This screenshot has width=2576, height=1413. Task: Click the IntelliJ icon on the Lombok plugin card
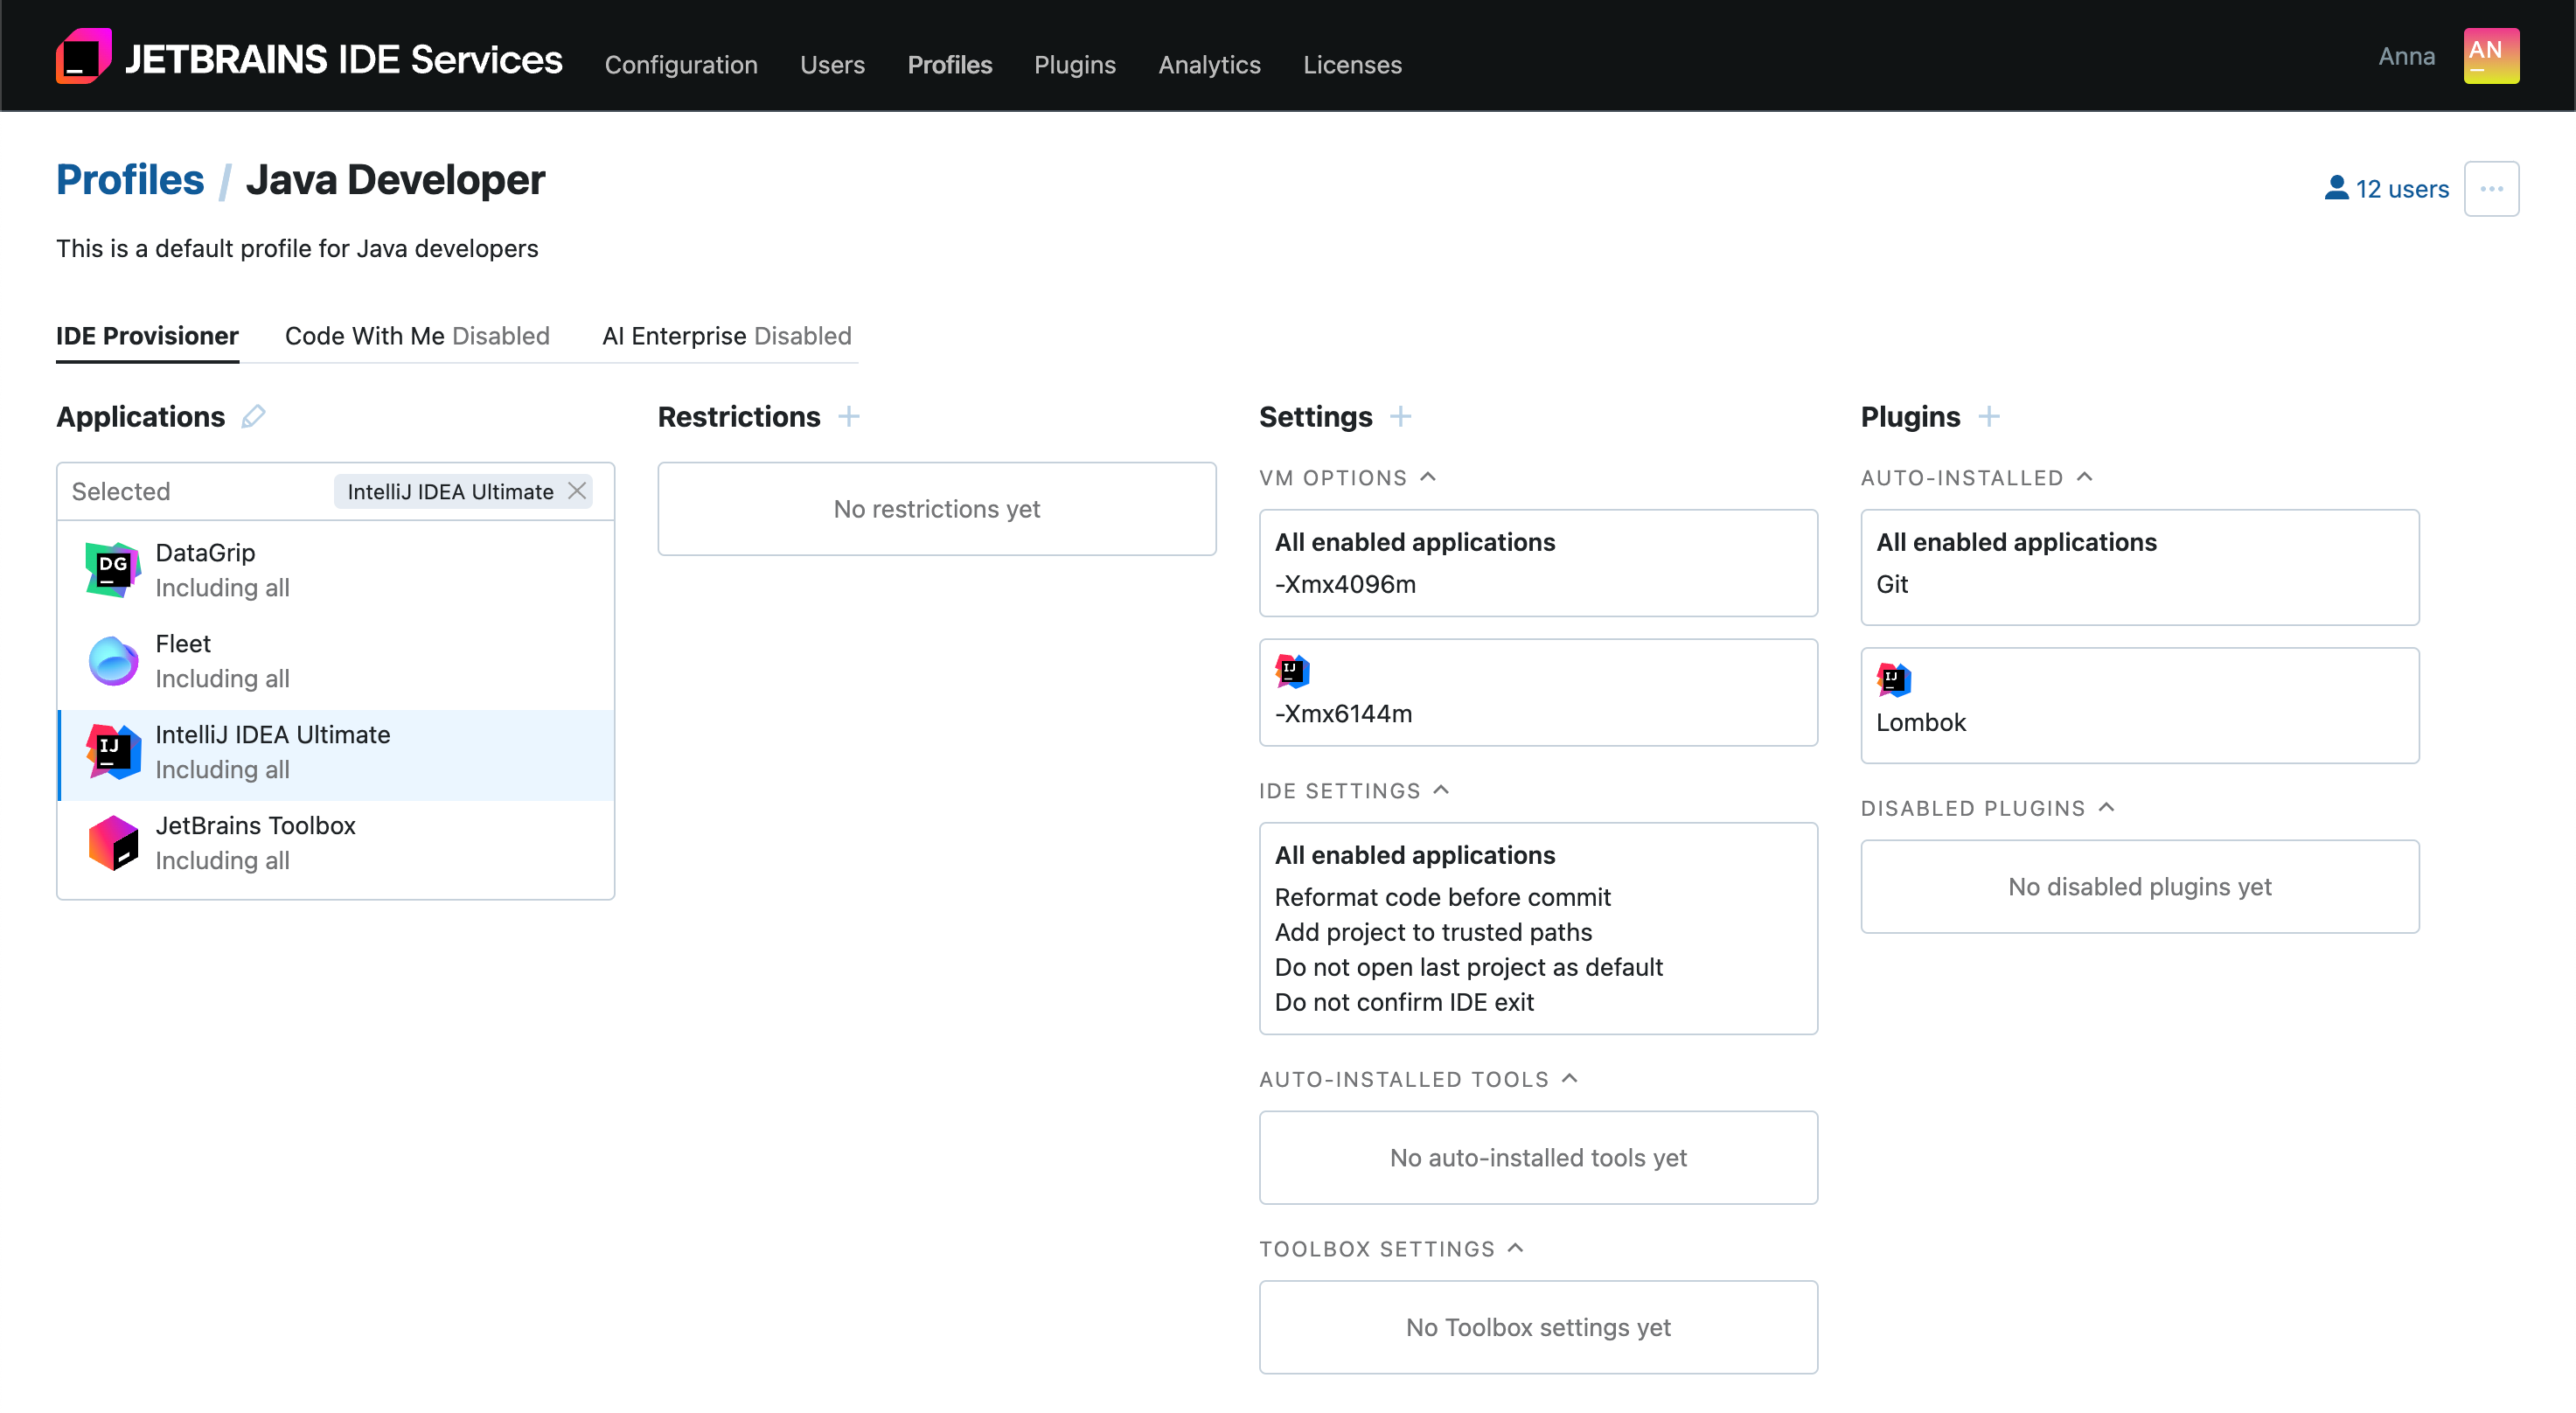pyautogui.click(x=1894, y=679)
